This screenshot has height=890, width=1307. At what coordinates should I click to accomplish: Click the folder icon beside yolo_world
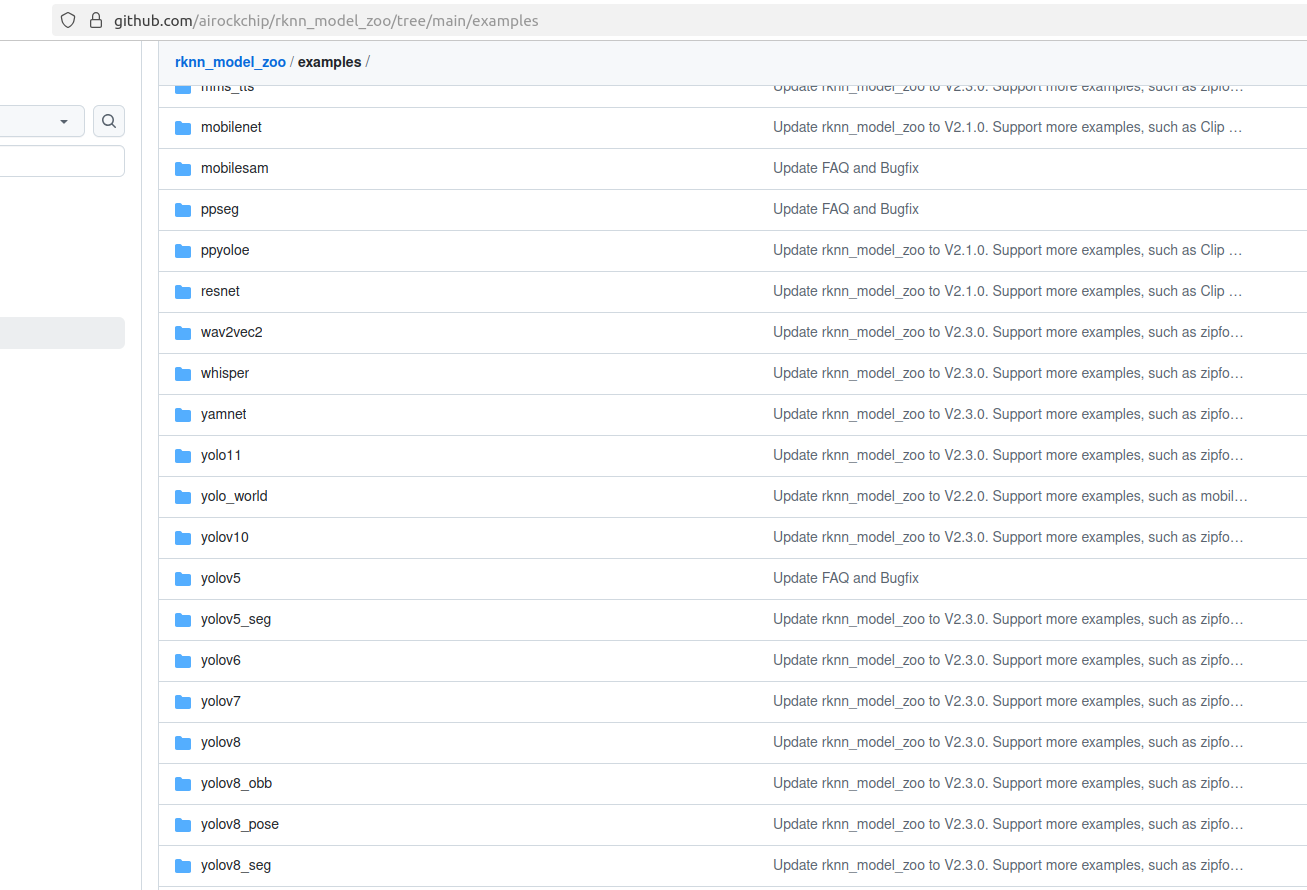click(183, 497)
